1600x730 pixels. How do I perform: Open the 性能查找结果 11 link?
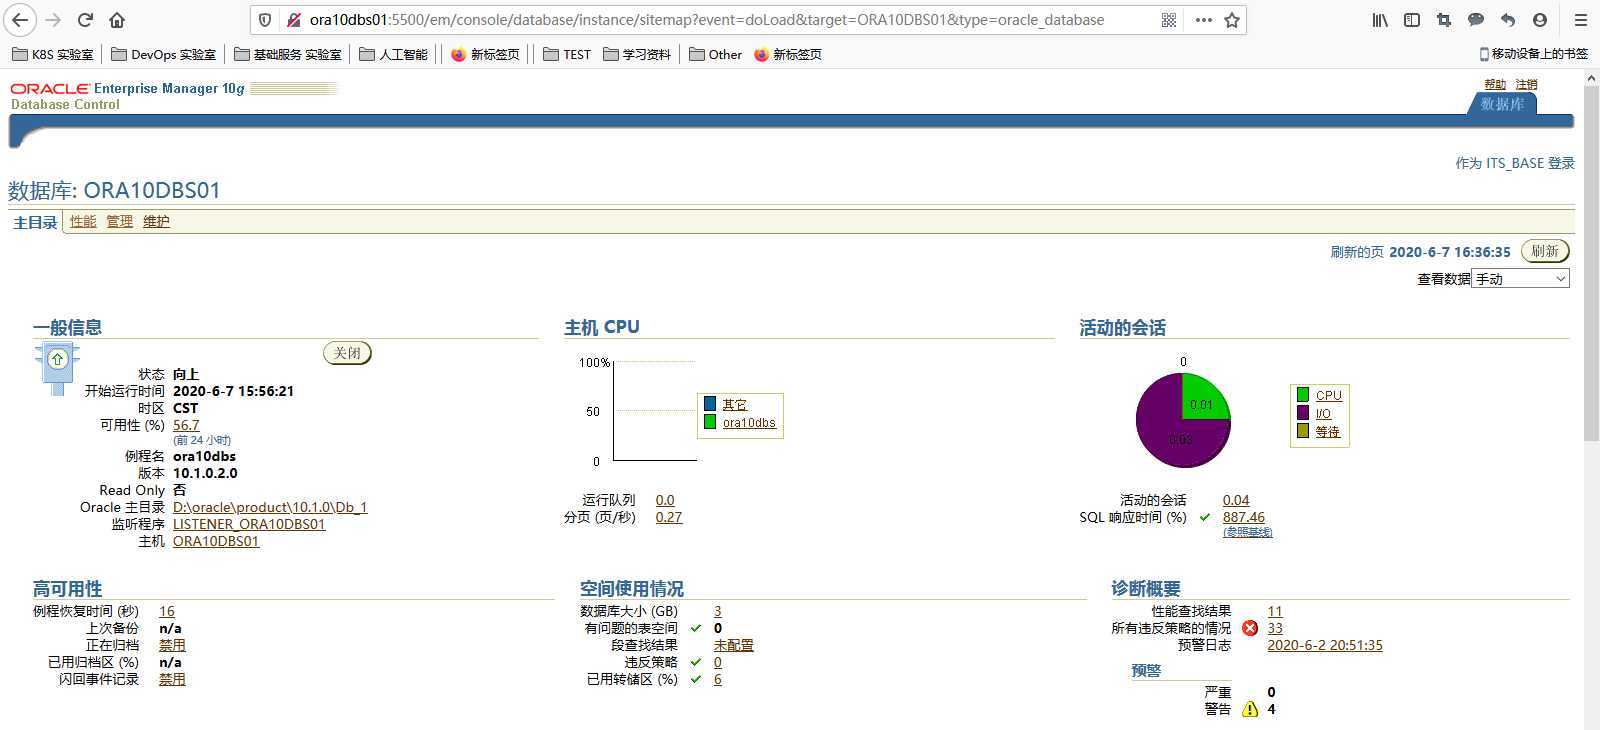[1275, 611]
